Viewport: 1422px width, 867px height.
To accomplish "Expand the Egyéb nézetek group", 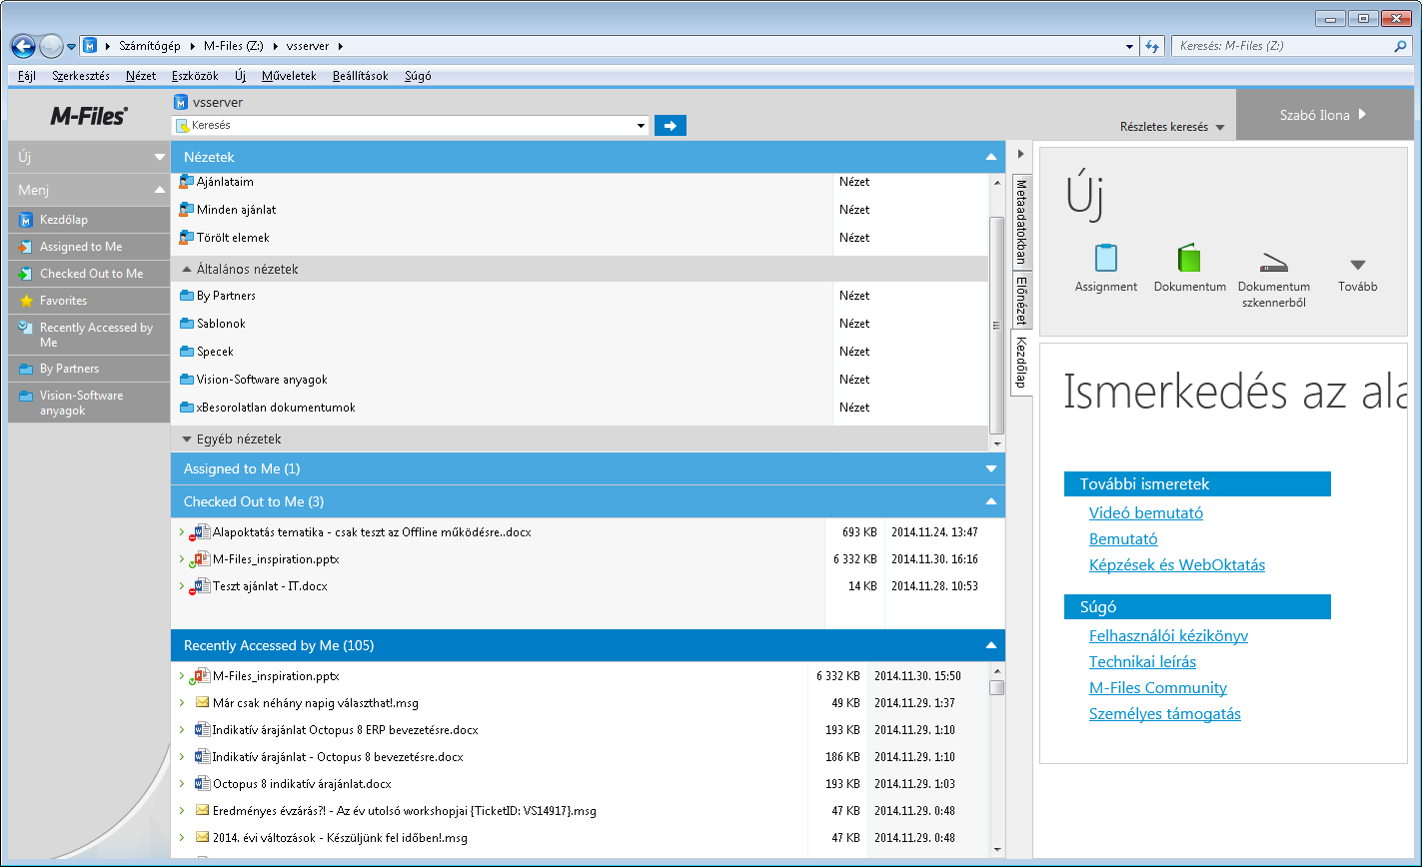I will pos(187,440).
